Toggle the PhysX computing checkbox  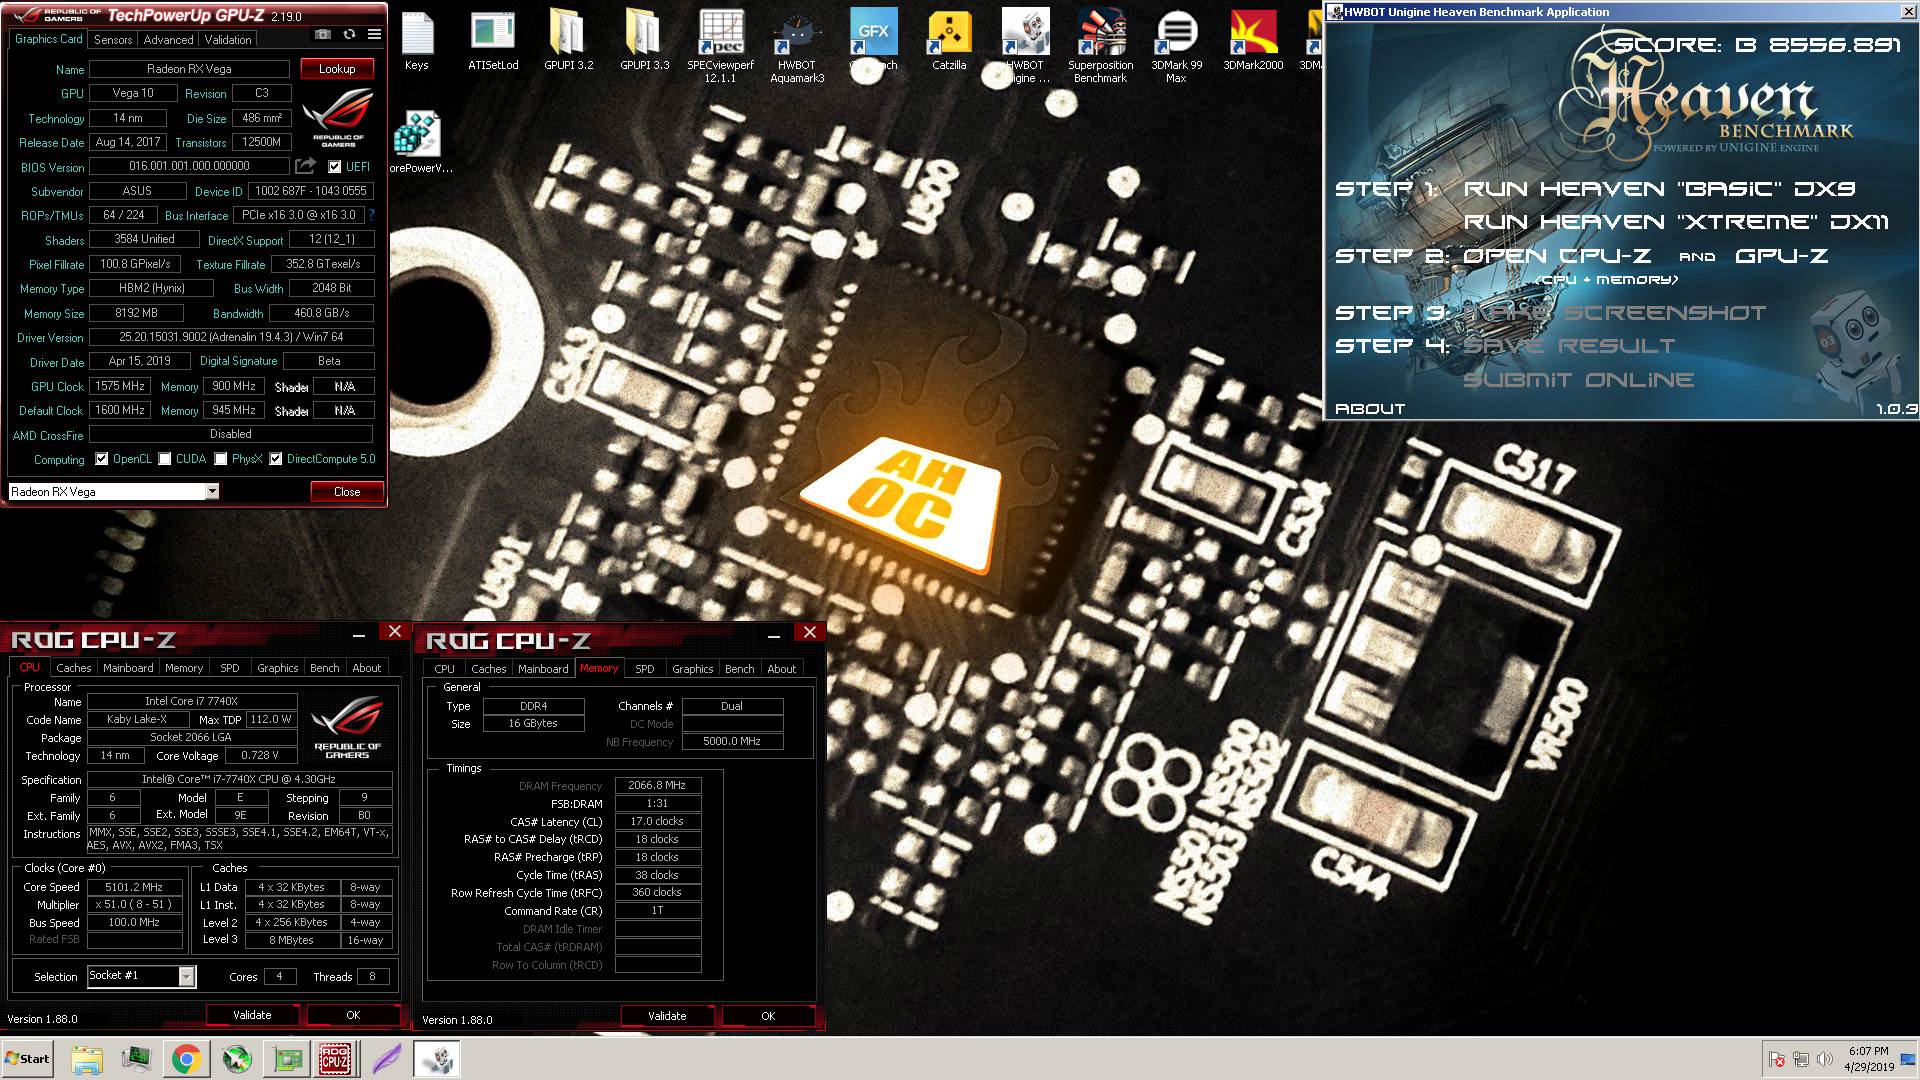220,459
